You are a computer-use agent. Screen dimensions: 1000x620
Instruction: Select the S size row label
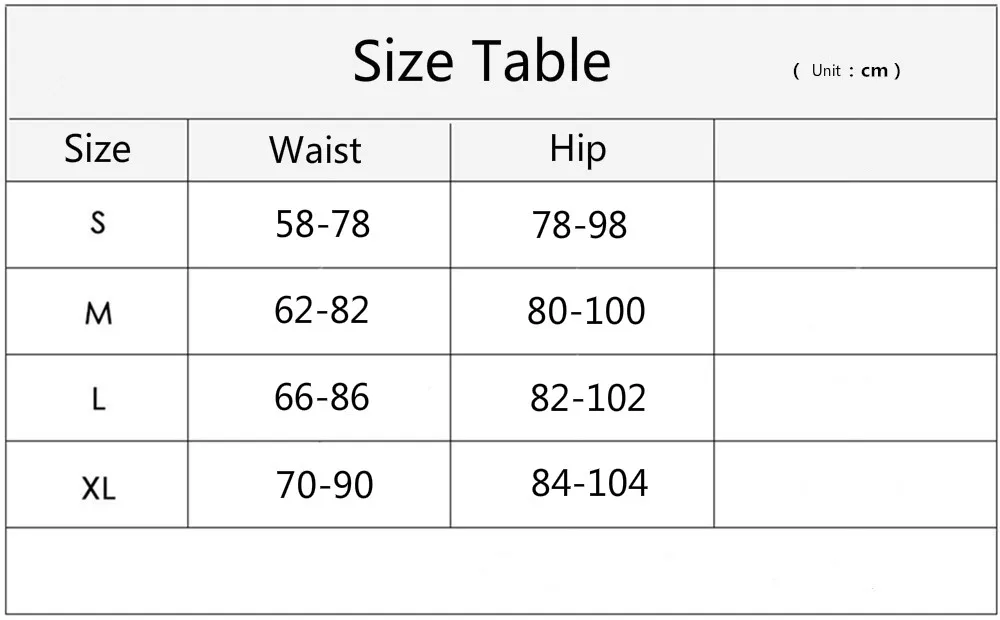(x=98, y=223)
